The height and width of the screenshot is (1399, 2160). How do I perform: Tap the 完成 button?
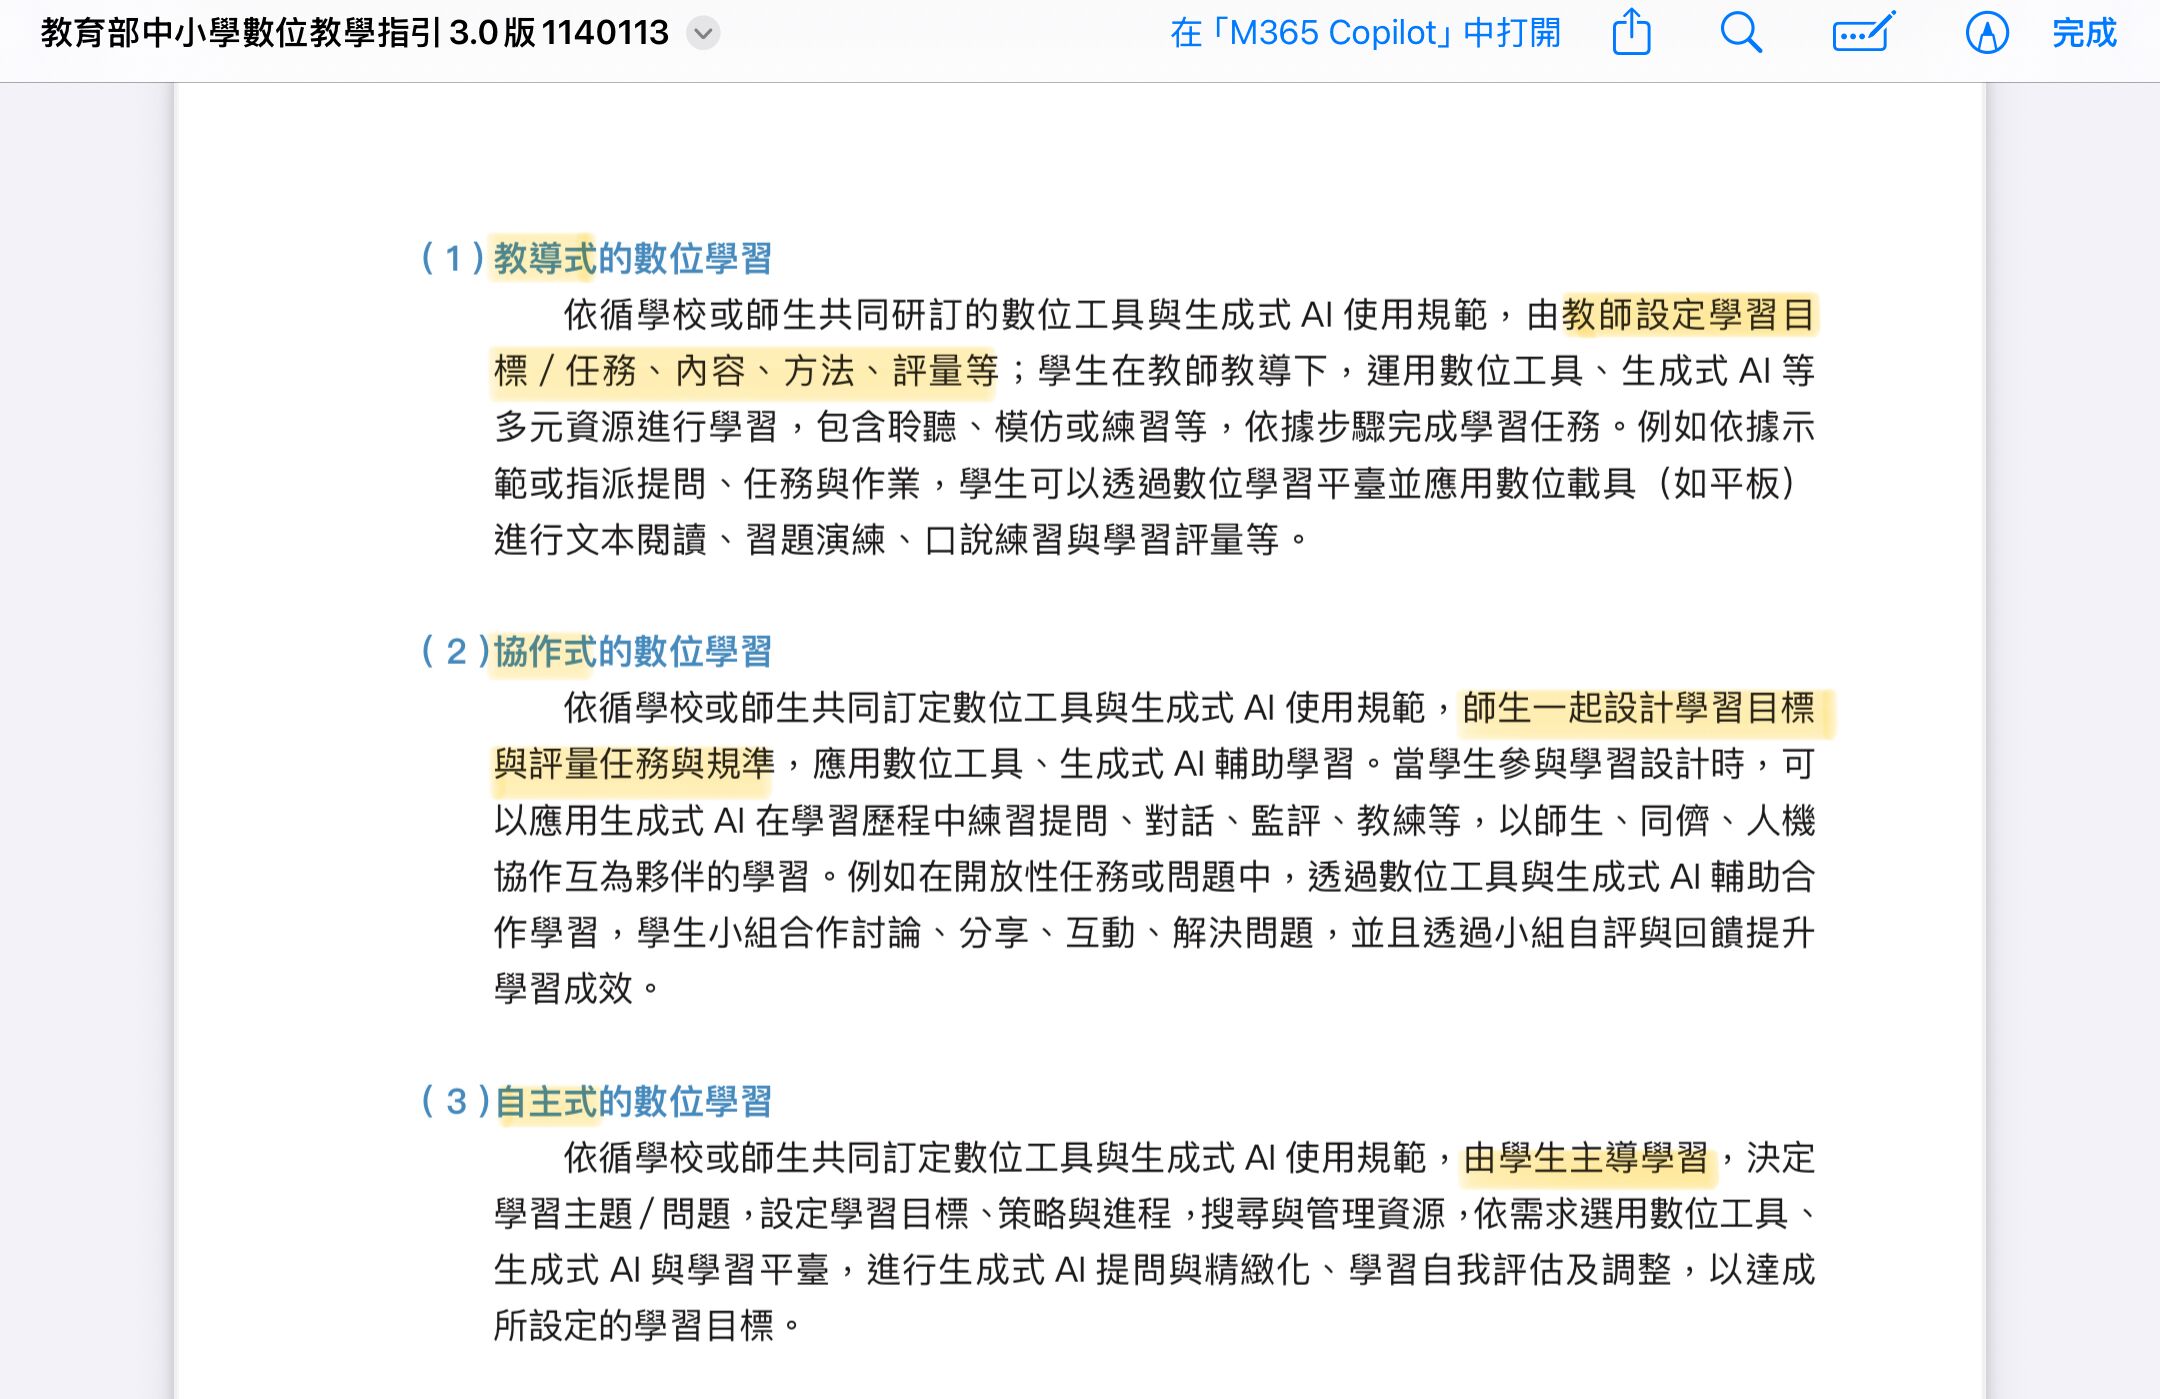2084,33
